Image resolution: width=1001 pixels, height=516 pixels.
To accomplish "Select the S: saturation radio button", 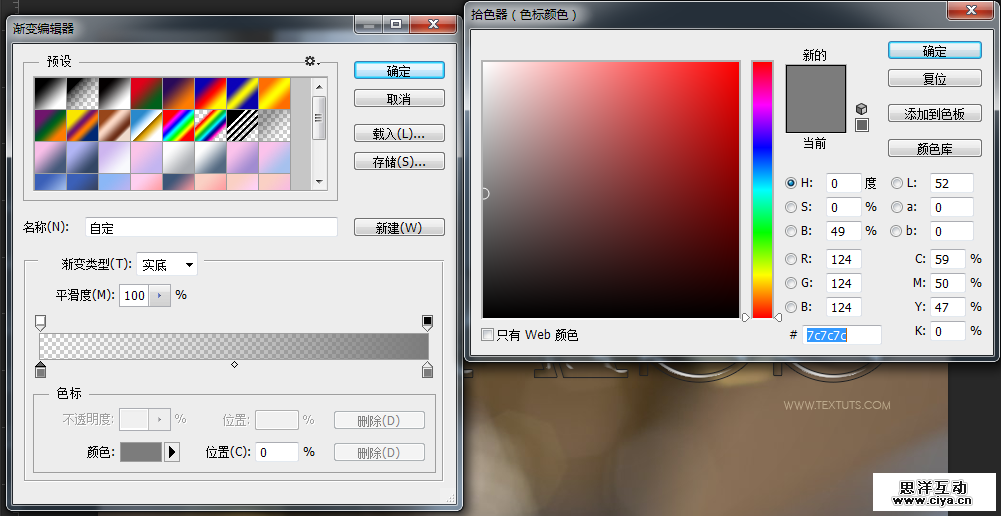I will pos(791,207).
